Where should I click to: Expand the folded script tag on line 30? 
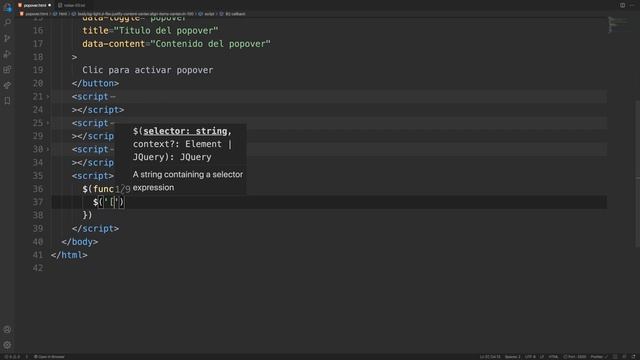pyautogui.click(x=48, y=149)
